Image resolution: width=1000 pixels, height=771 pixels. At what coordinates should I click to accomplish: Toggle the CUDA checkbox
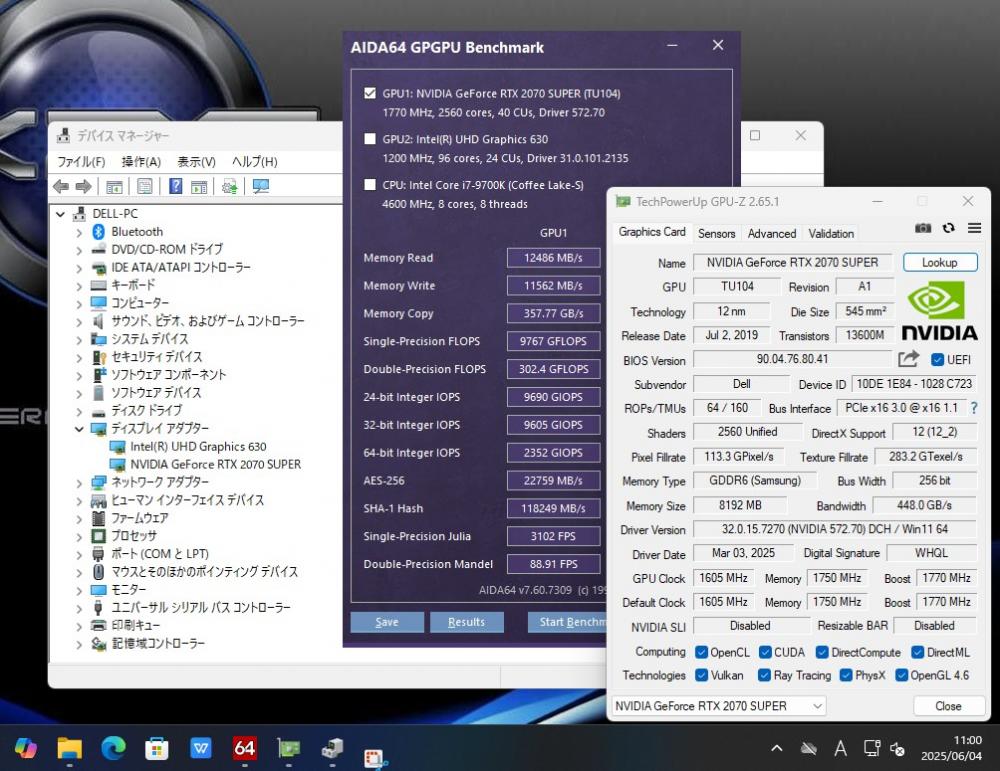(765, 652)
